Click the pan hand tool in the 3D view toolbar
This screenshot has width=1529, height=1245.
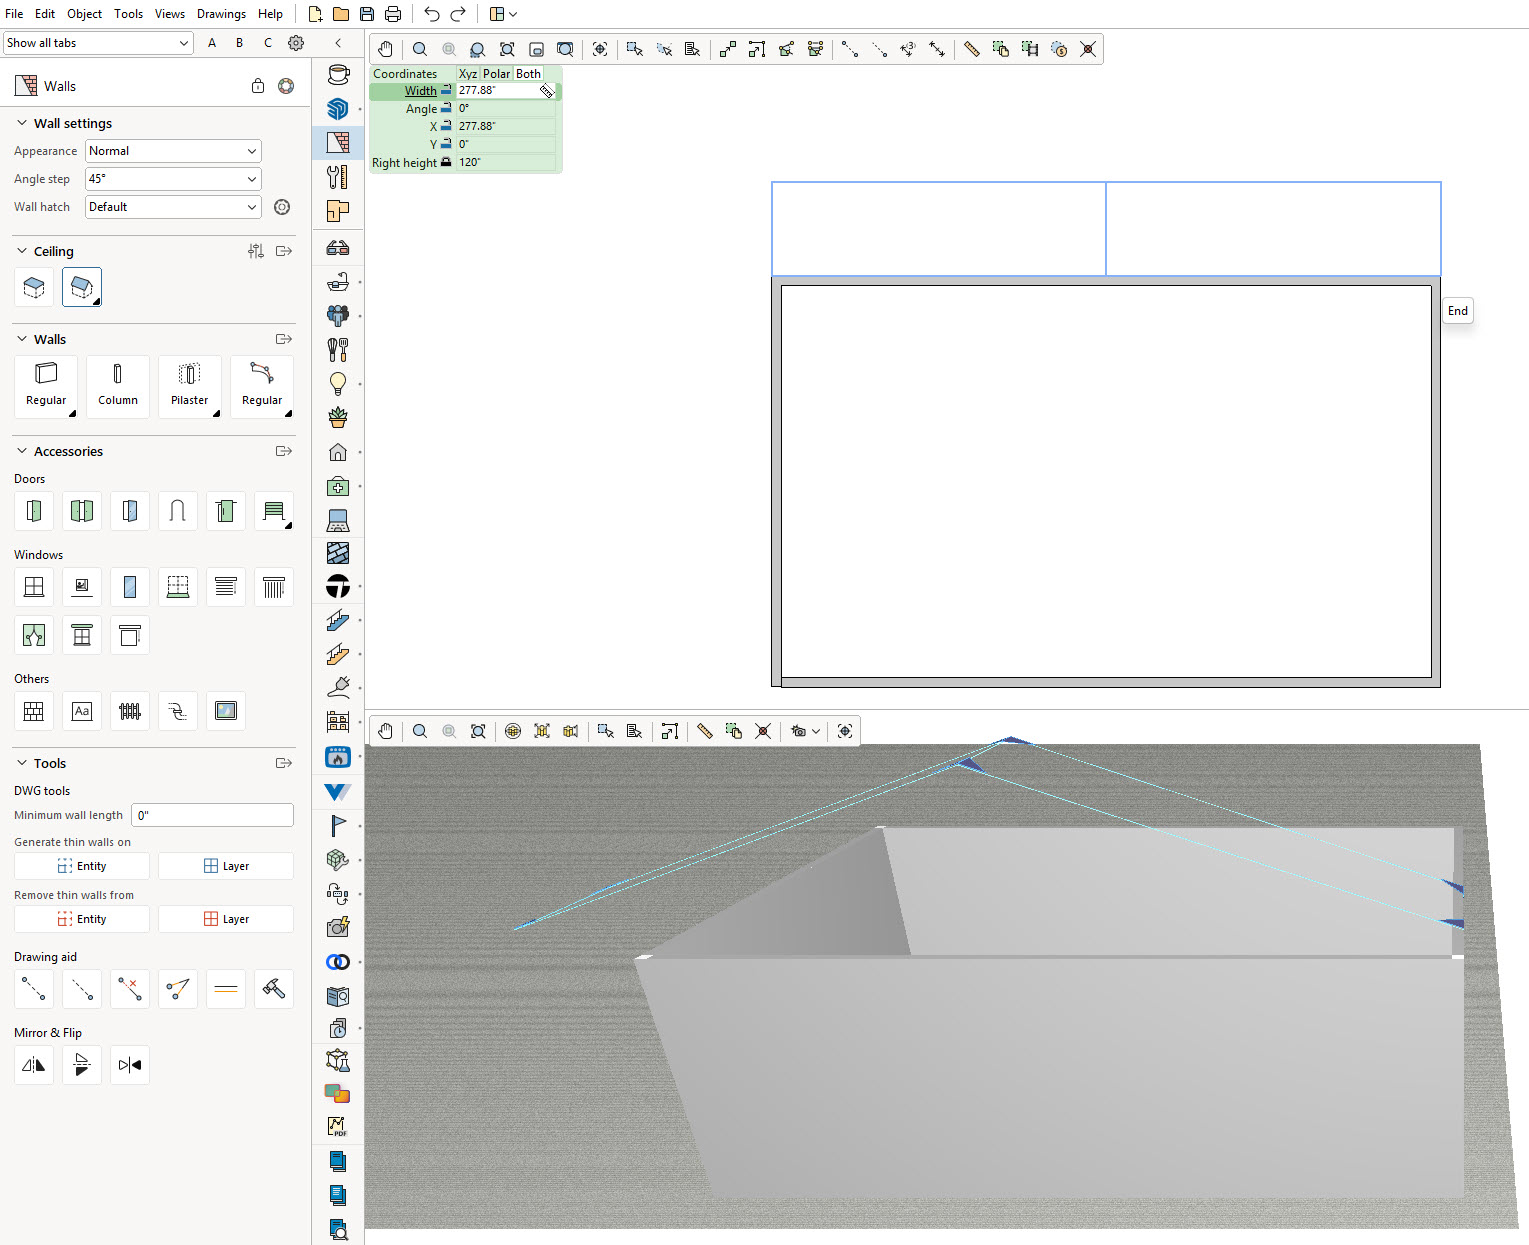(386, 731)
